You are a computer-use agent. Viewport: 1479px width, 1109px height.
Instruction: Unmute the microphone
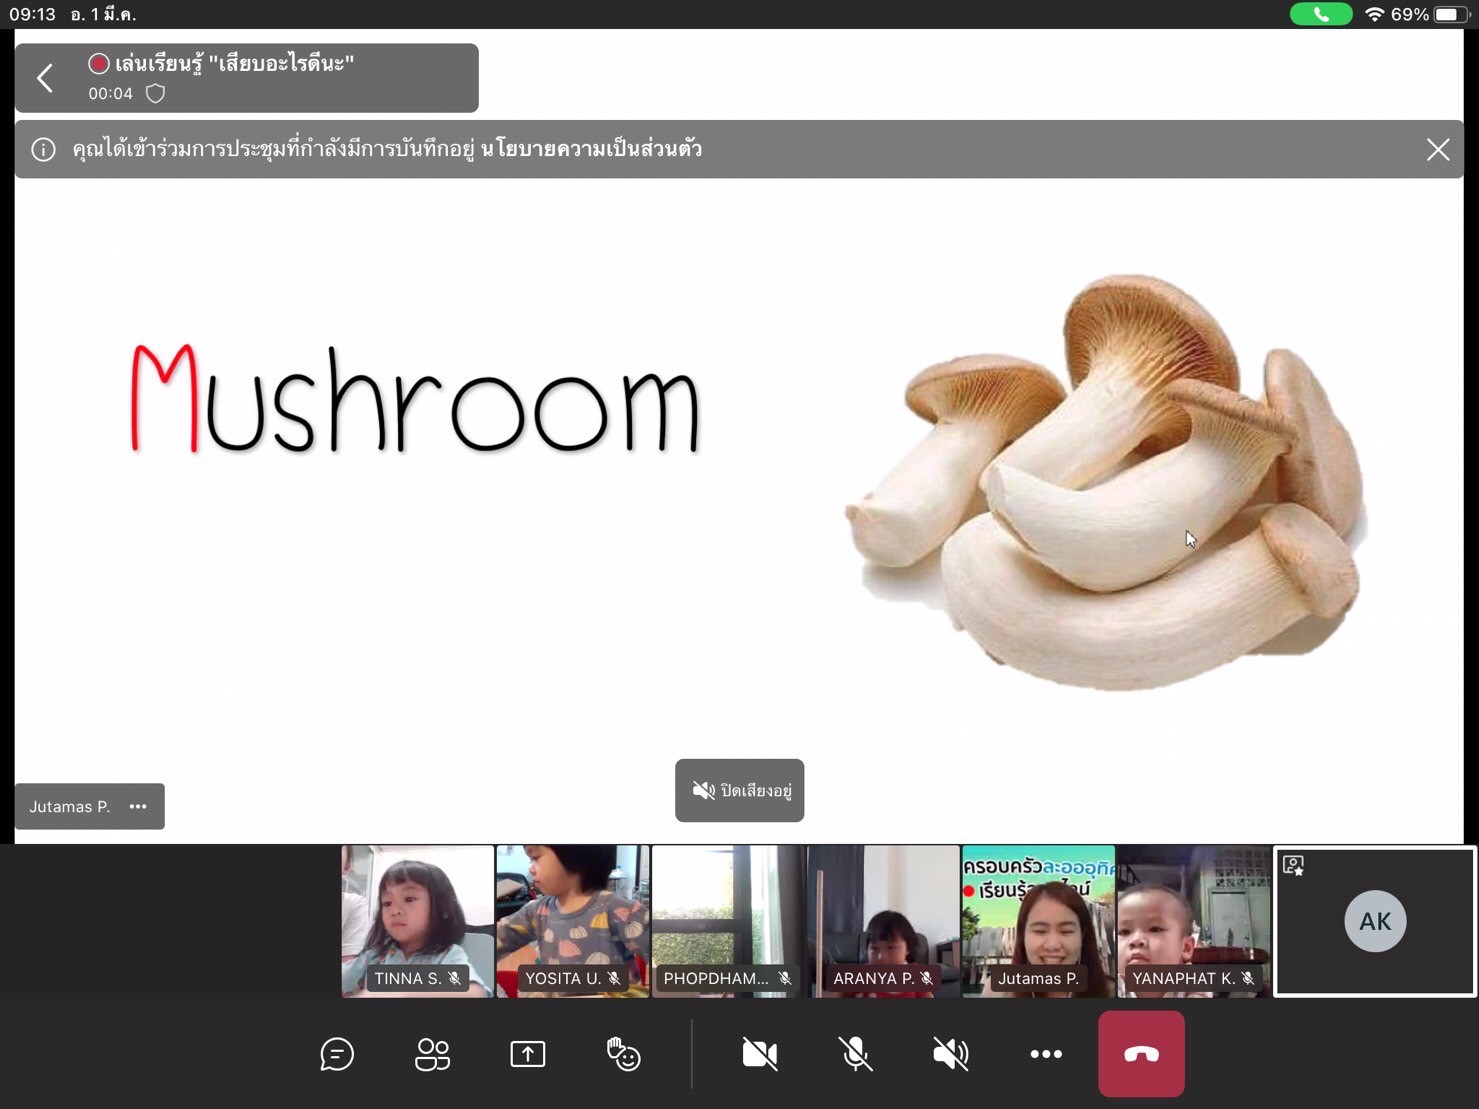(x=855, y=1054)
